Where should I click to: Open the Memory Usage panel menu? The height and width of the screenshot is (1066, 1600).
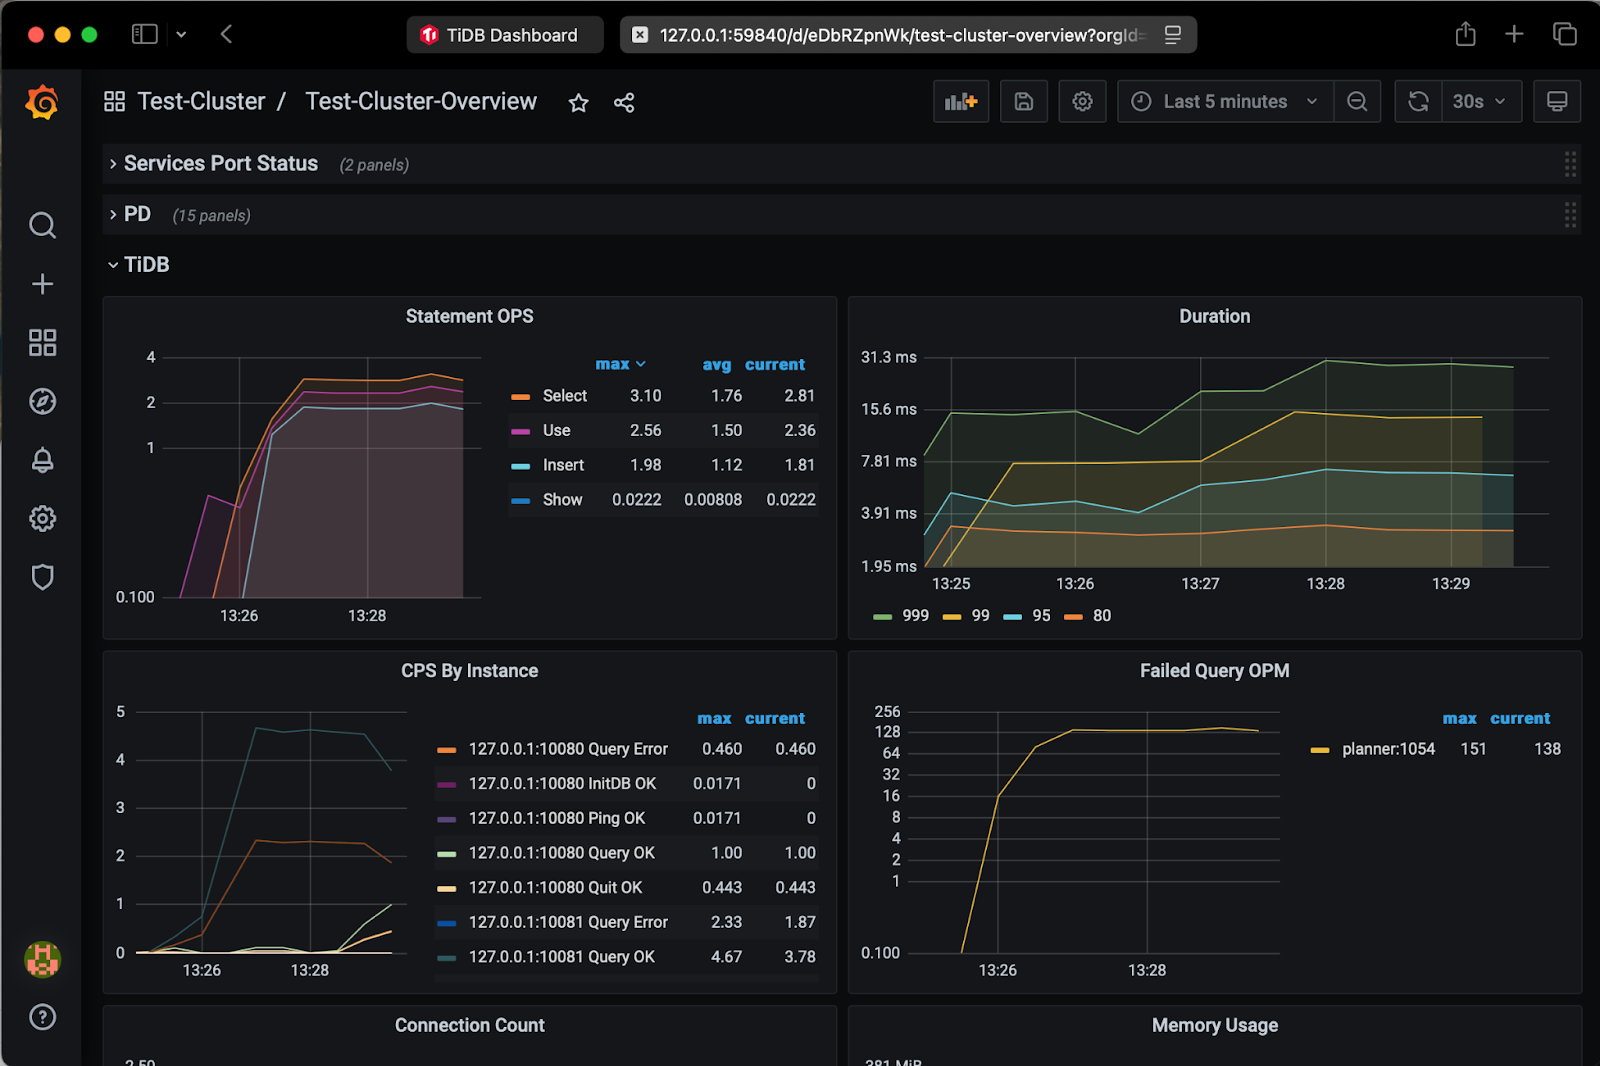[1214, 1025]
